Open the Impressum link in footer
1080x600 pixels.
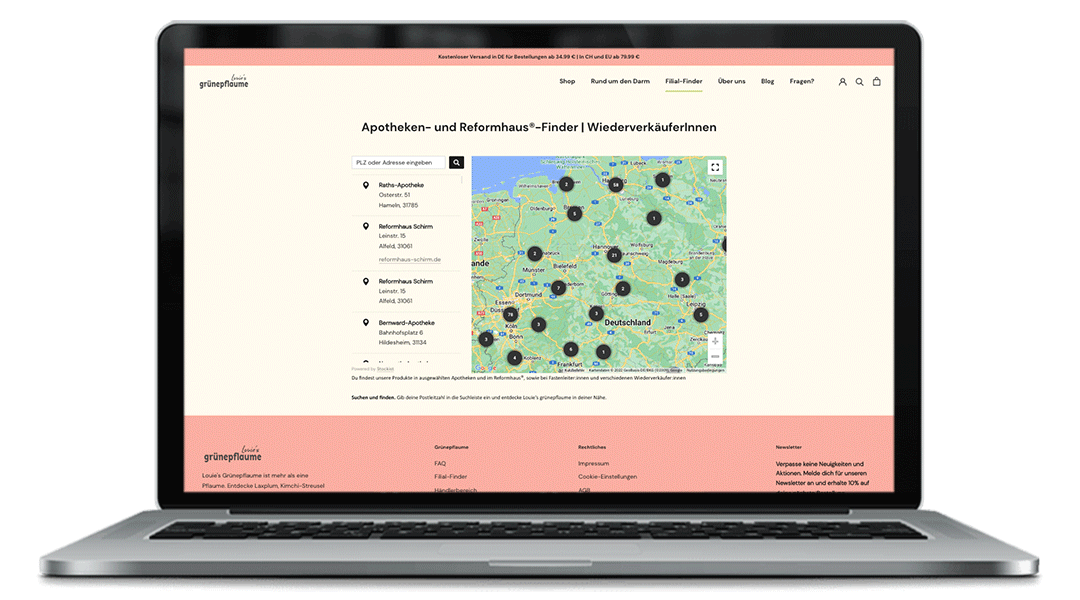click(x=593, y=463)
